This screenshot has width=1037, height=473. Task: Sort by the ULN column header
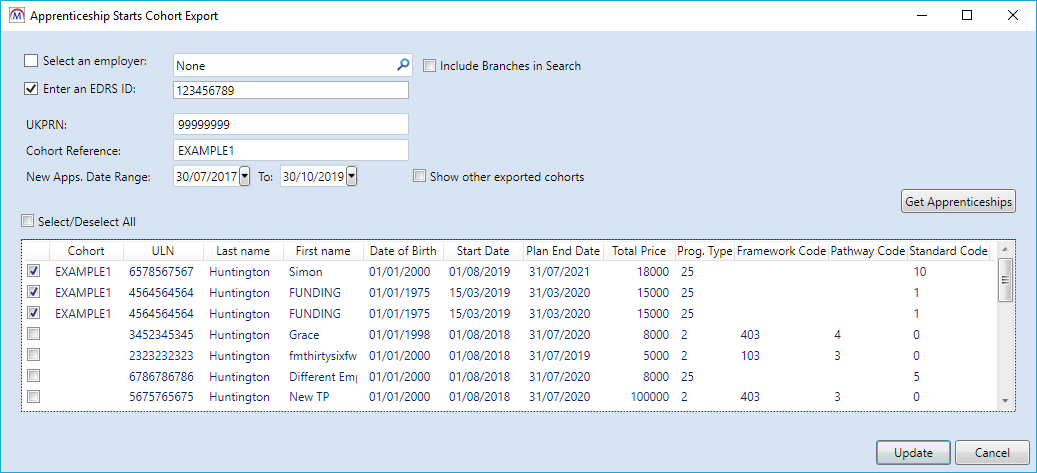pyautogui.click(x=163, y=251)
